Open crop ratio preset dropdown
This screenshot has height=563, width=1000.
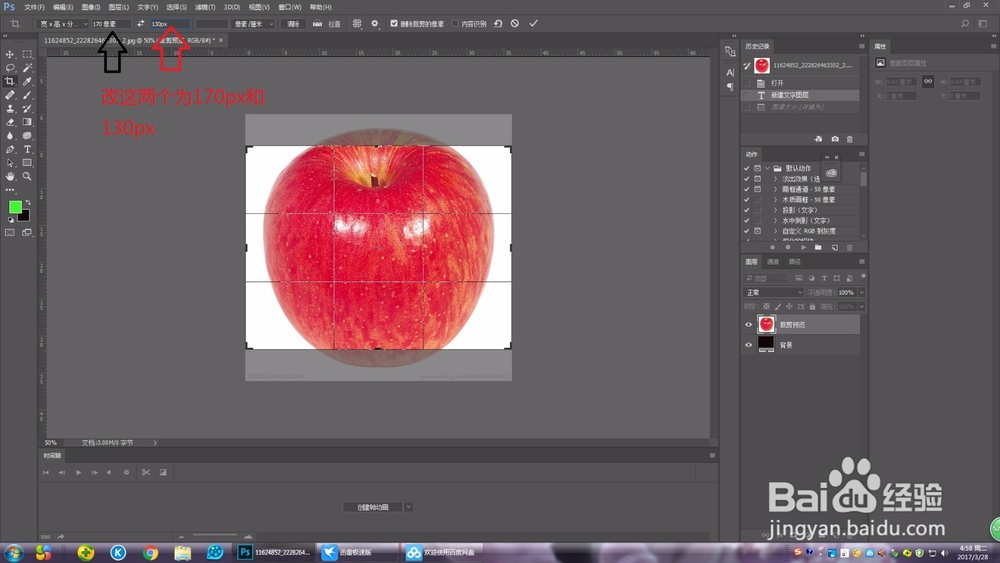click(62, 24)
